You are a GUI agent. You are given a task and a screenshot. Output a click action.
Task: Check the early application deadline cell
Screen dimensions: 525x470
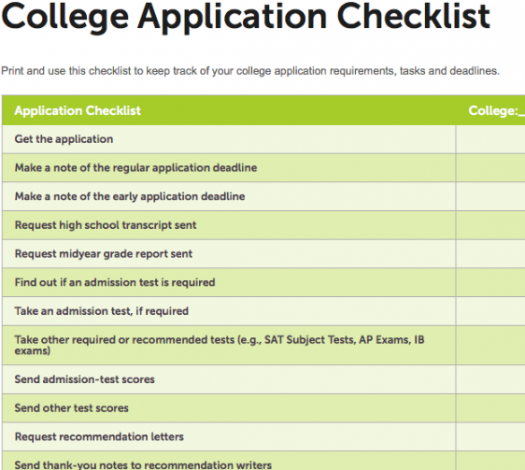(x=491, y=197)
